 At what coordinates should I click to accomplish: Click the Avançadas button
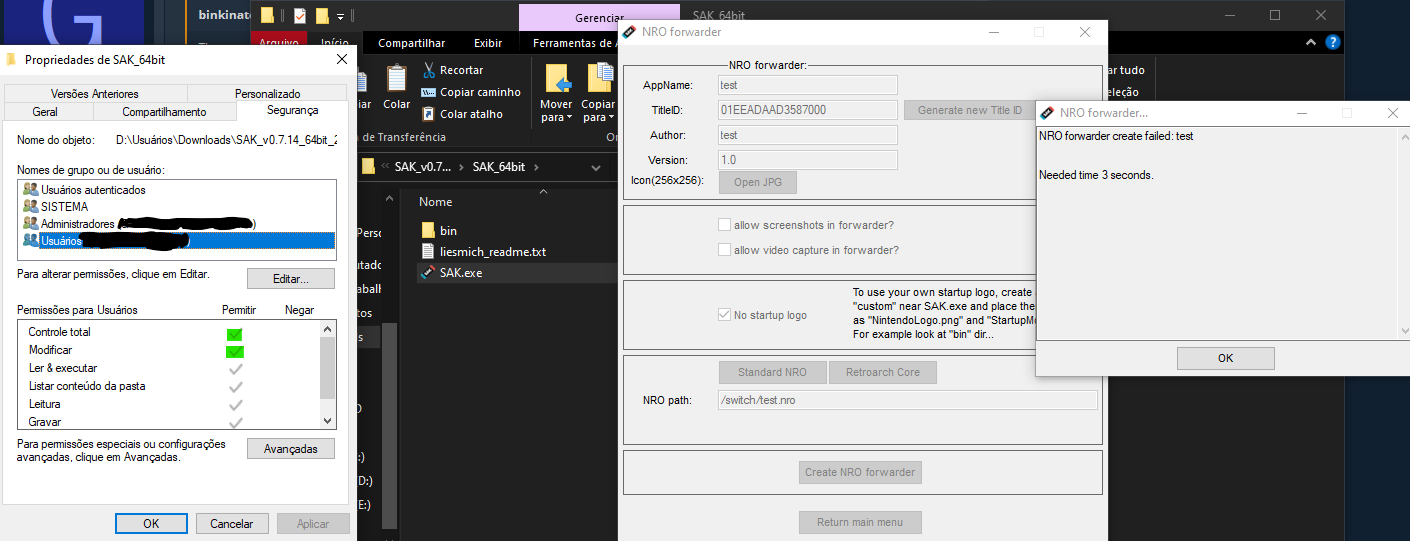291,449
